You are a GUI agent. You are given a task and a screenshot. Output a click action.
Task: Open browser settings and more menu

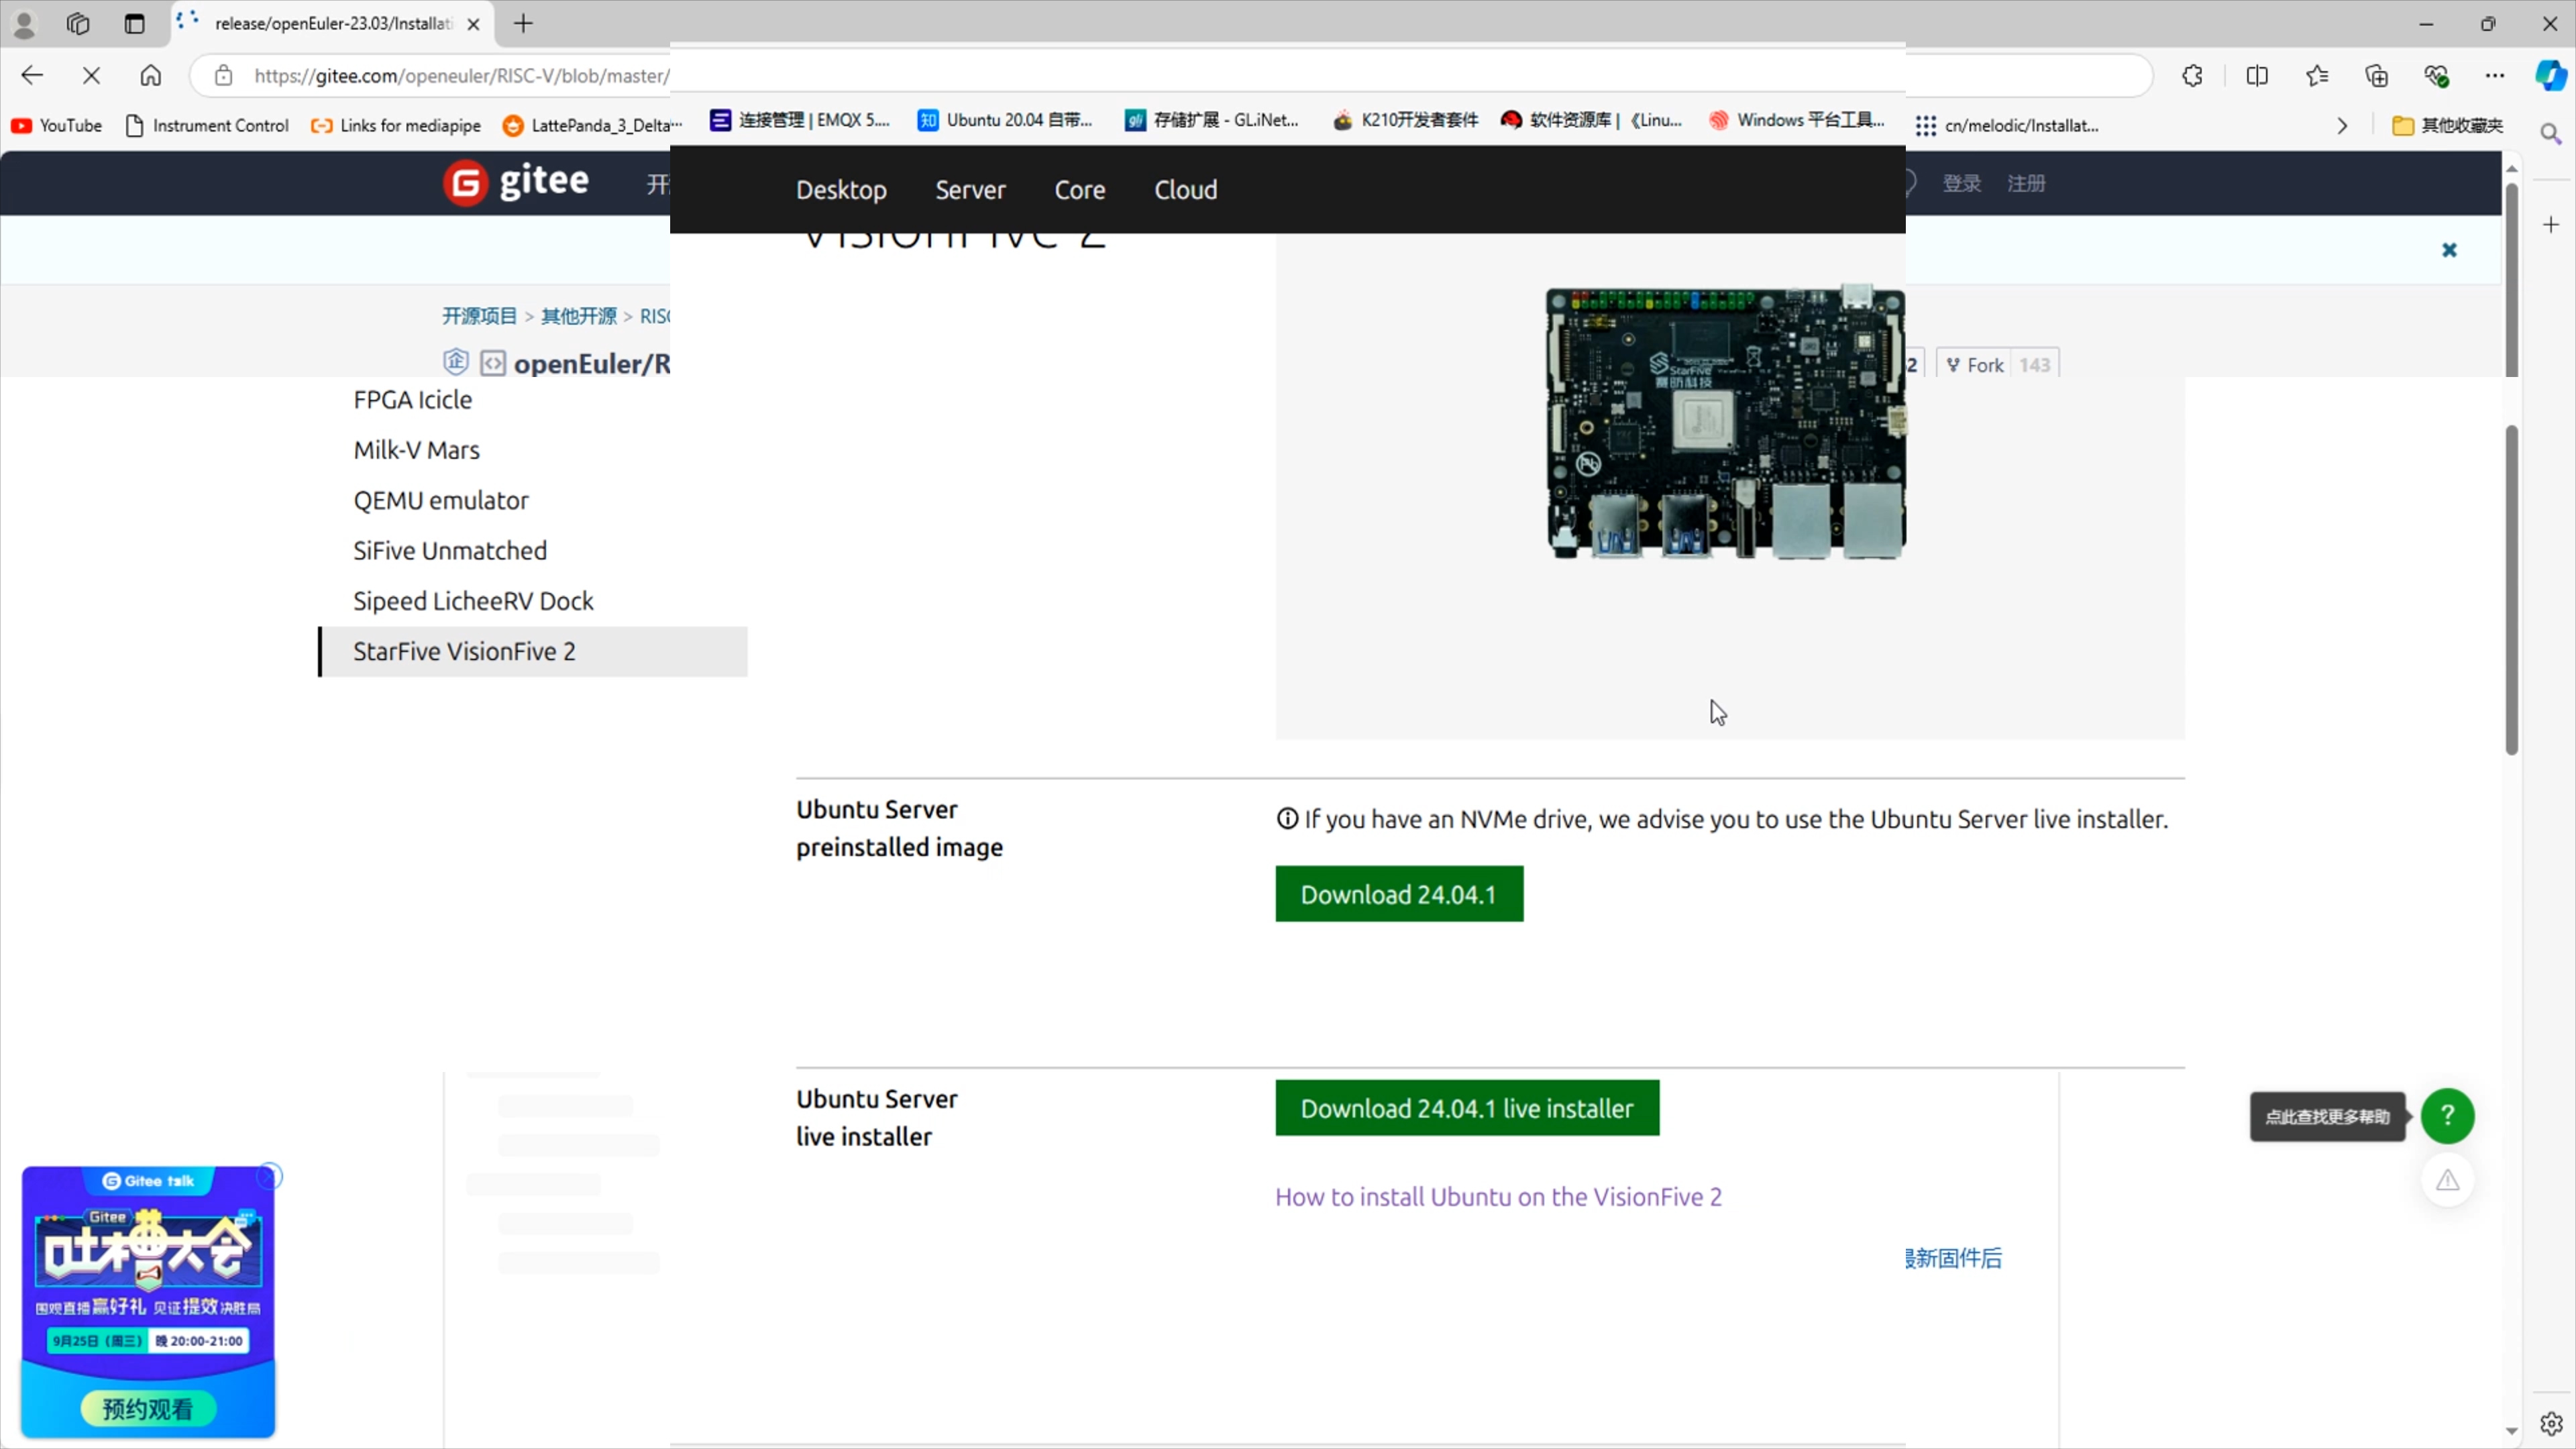(x=2495, y=76)
